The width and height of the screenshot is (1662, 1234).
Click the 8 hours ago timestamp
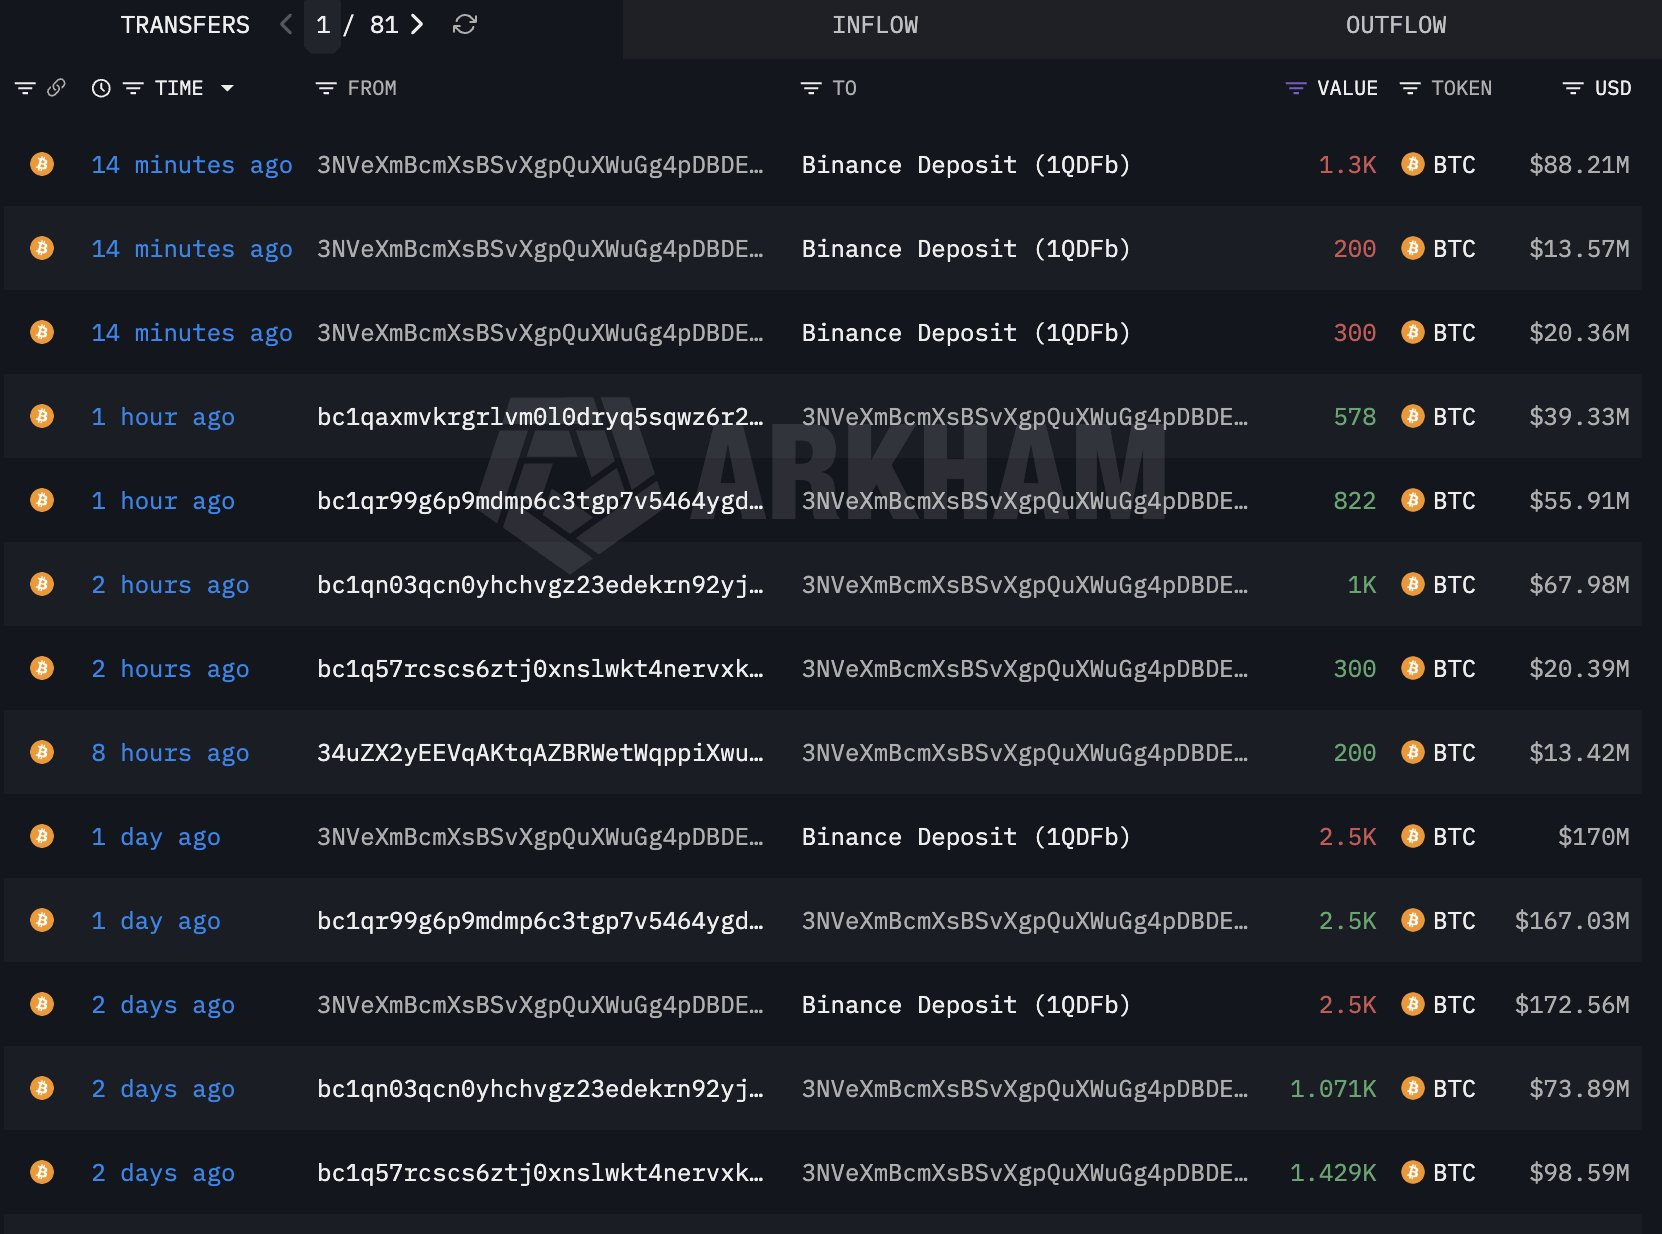[170, 753]
